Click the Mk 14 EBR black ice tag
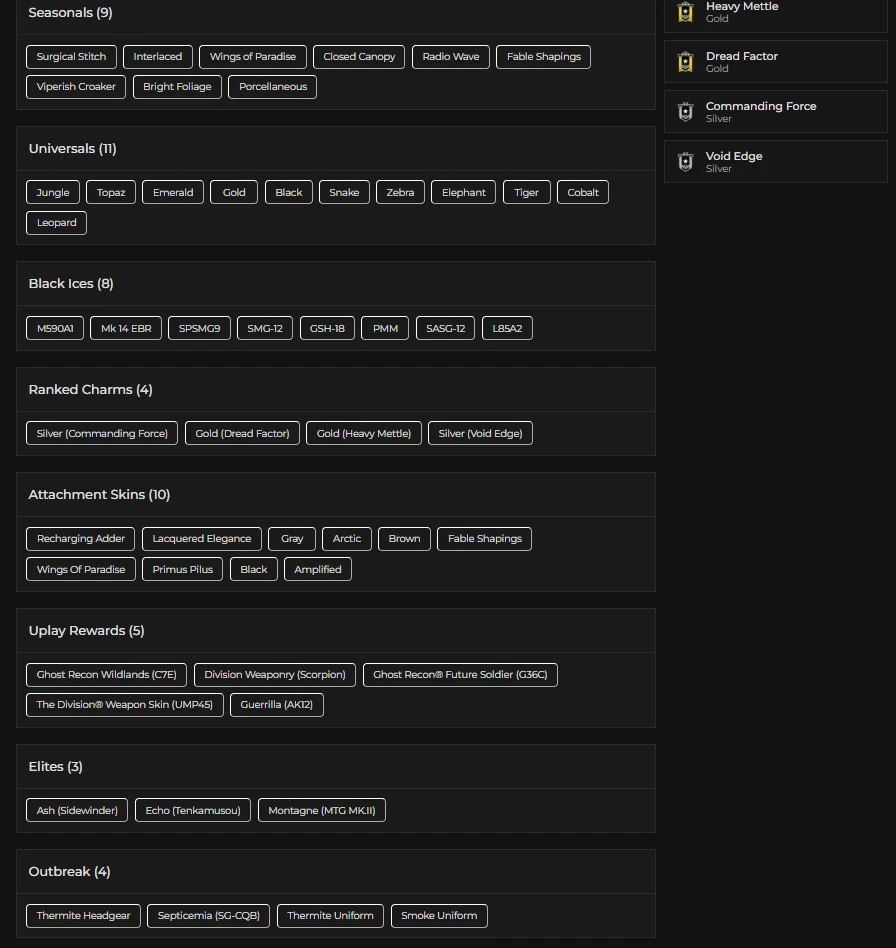 [x=126, y=328]
